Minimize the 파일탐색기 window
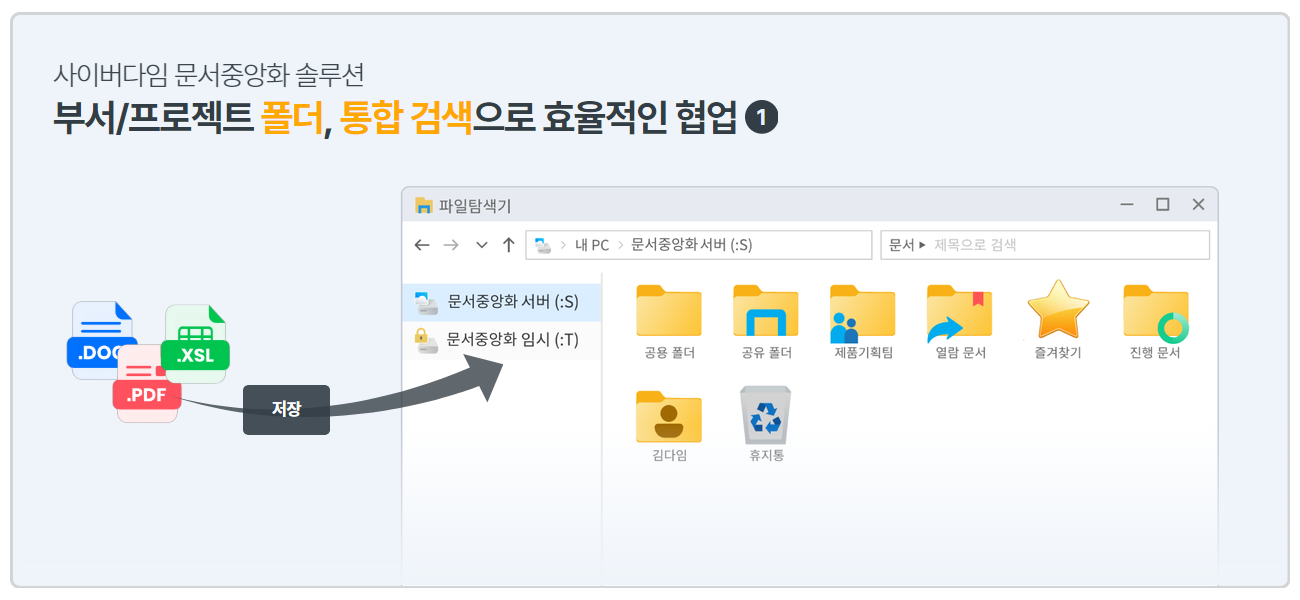The image size is (1300, 600). tap(1127, 205)
